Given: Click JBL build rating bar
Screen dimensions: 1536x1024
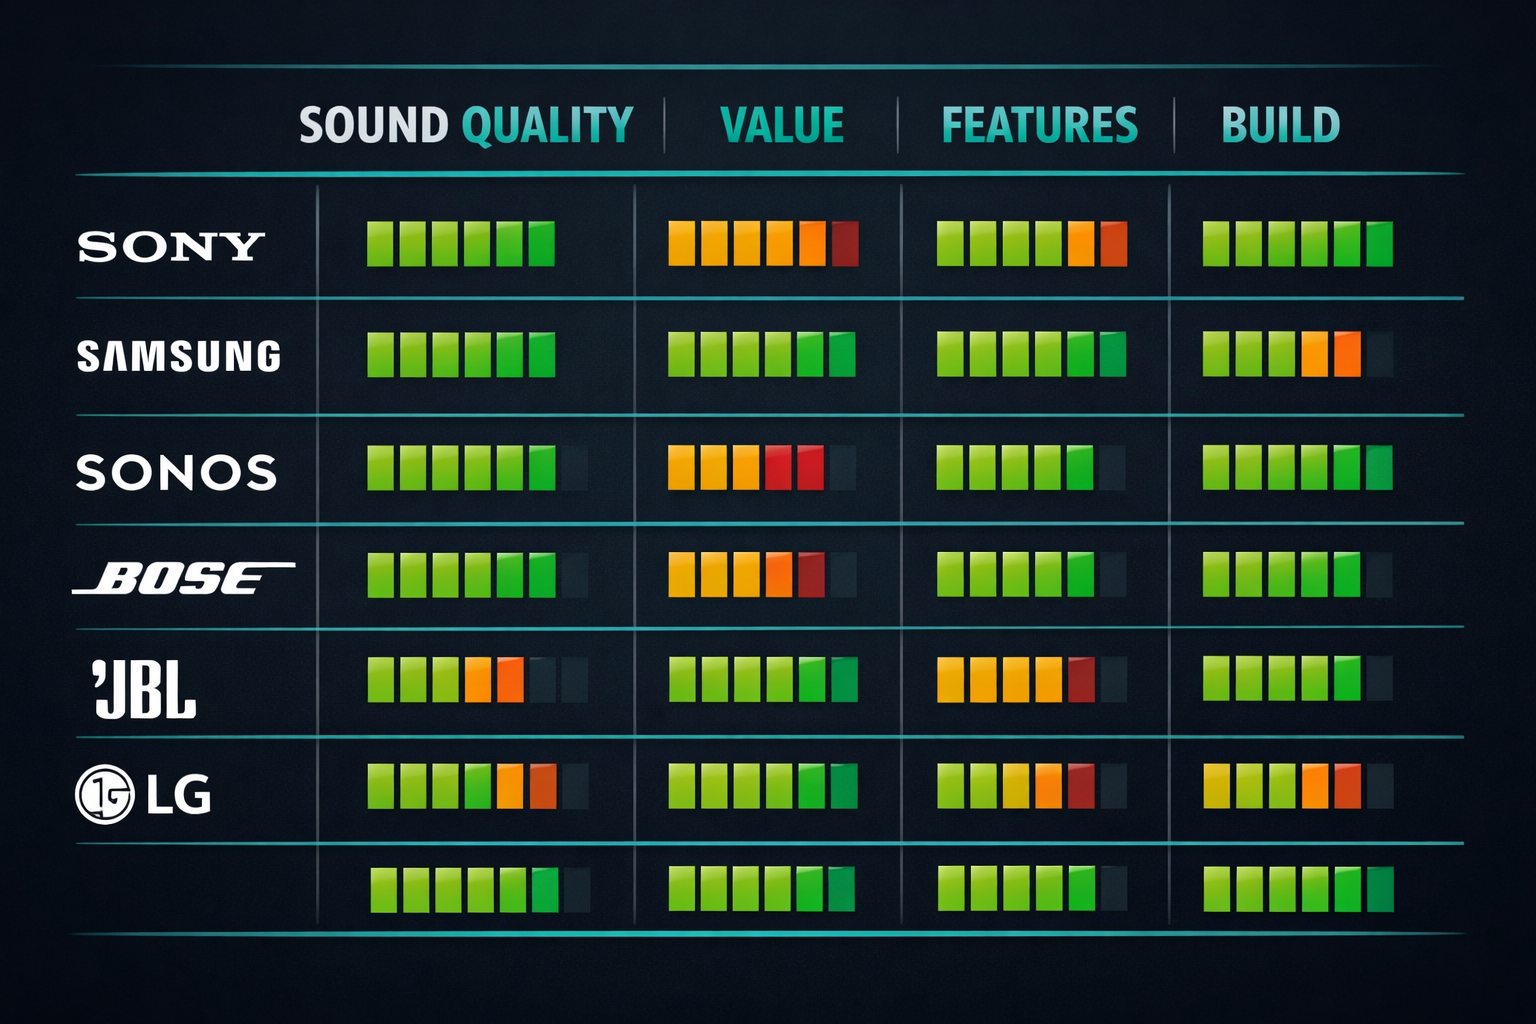Looking at the screenshot, I should coord(1298,678).
